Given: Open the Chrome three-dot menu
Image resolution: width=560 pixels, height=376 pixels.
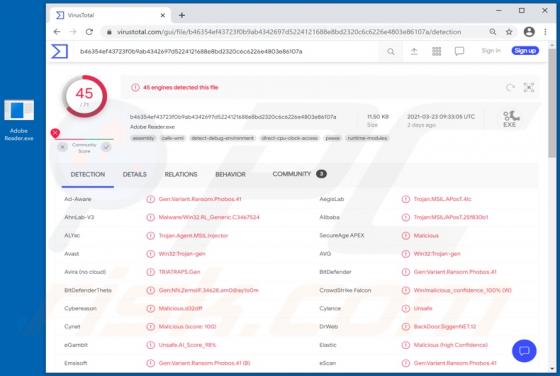Looking at the screenshot, I should [545, 32].
